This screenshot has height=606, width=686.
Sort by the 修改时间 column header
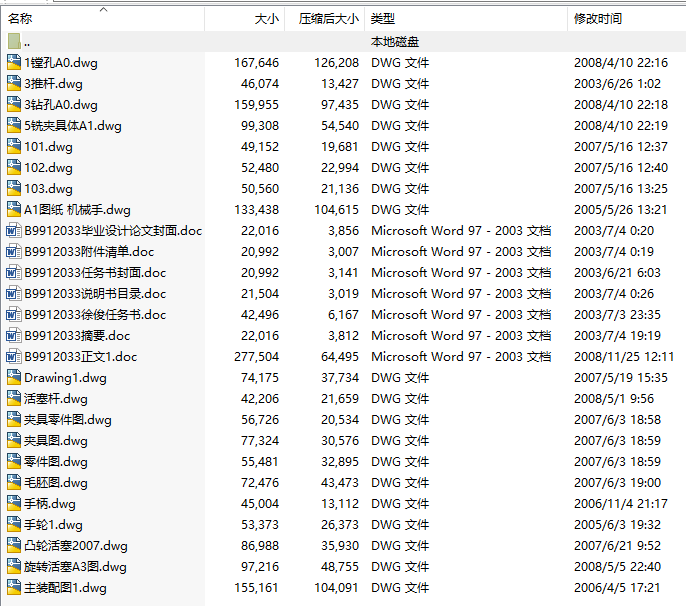tap(626, 19)
